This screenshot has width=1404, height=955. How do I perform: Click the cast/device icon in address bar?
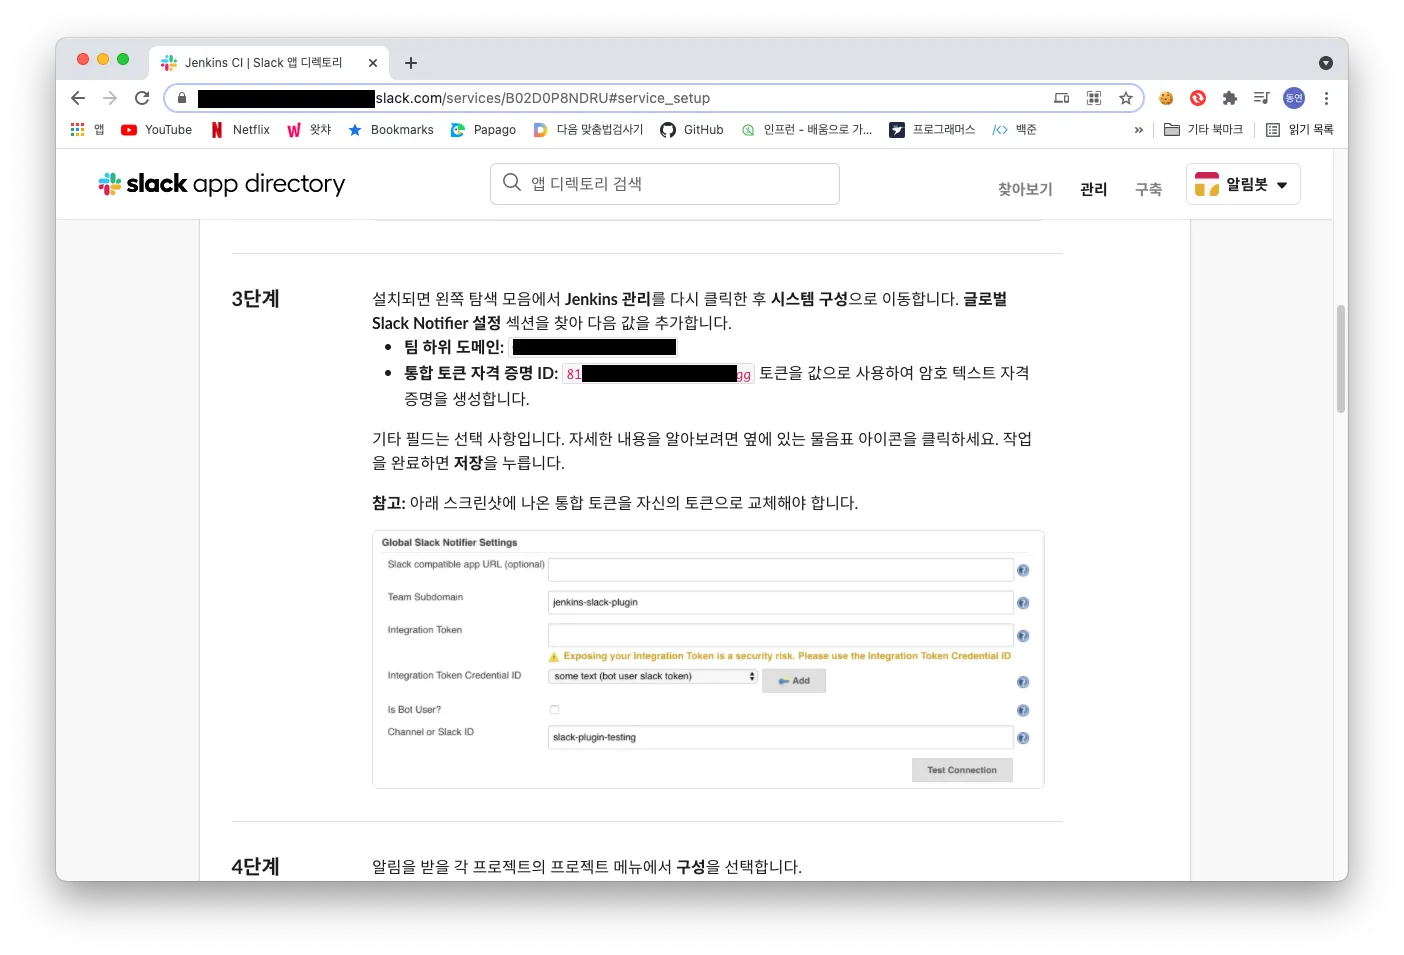[1062, 98]
